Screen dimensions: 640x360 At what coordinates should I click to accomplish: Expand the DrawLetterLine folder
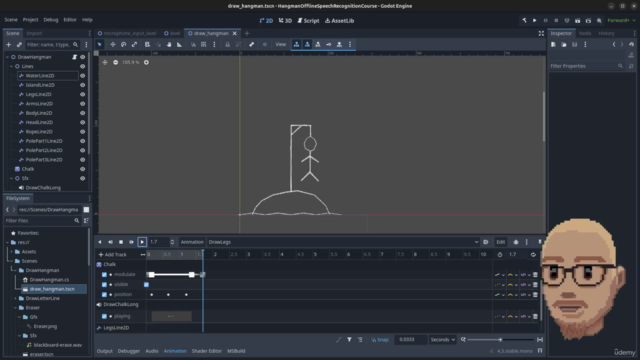tap(16, 298)
